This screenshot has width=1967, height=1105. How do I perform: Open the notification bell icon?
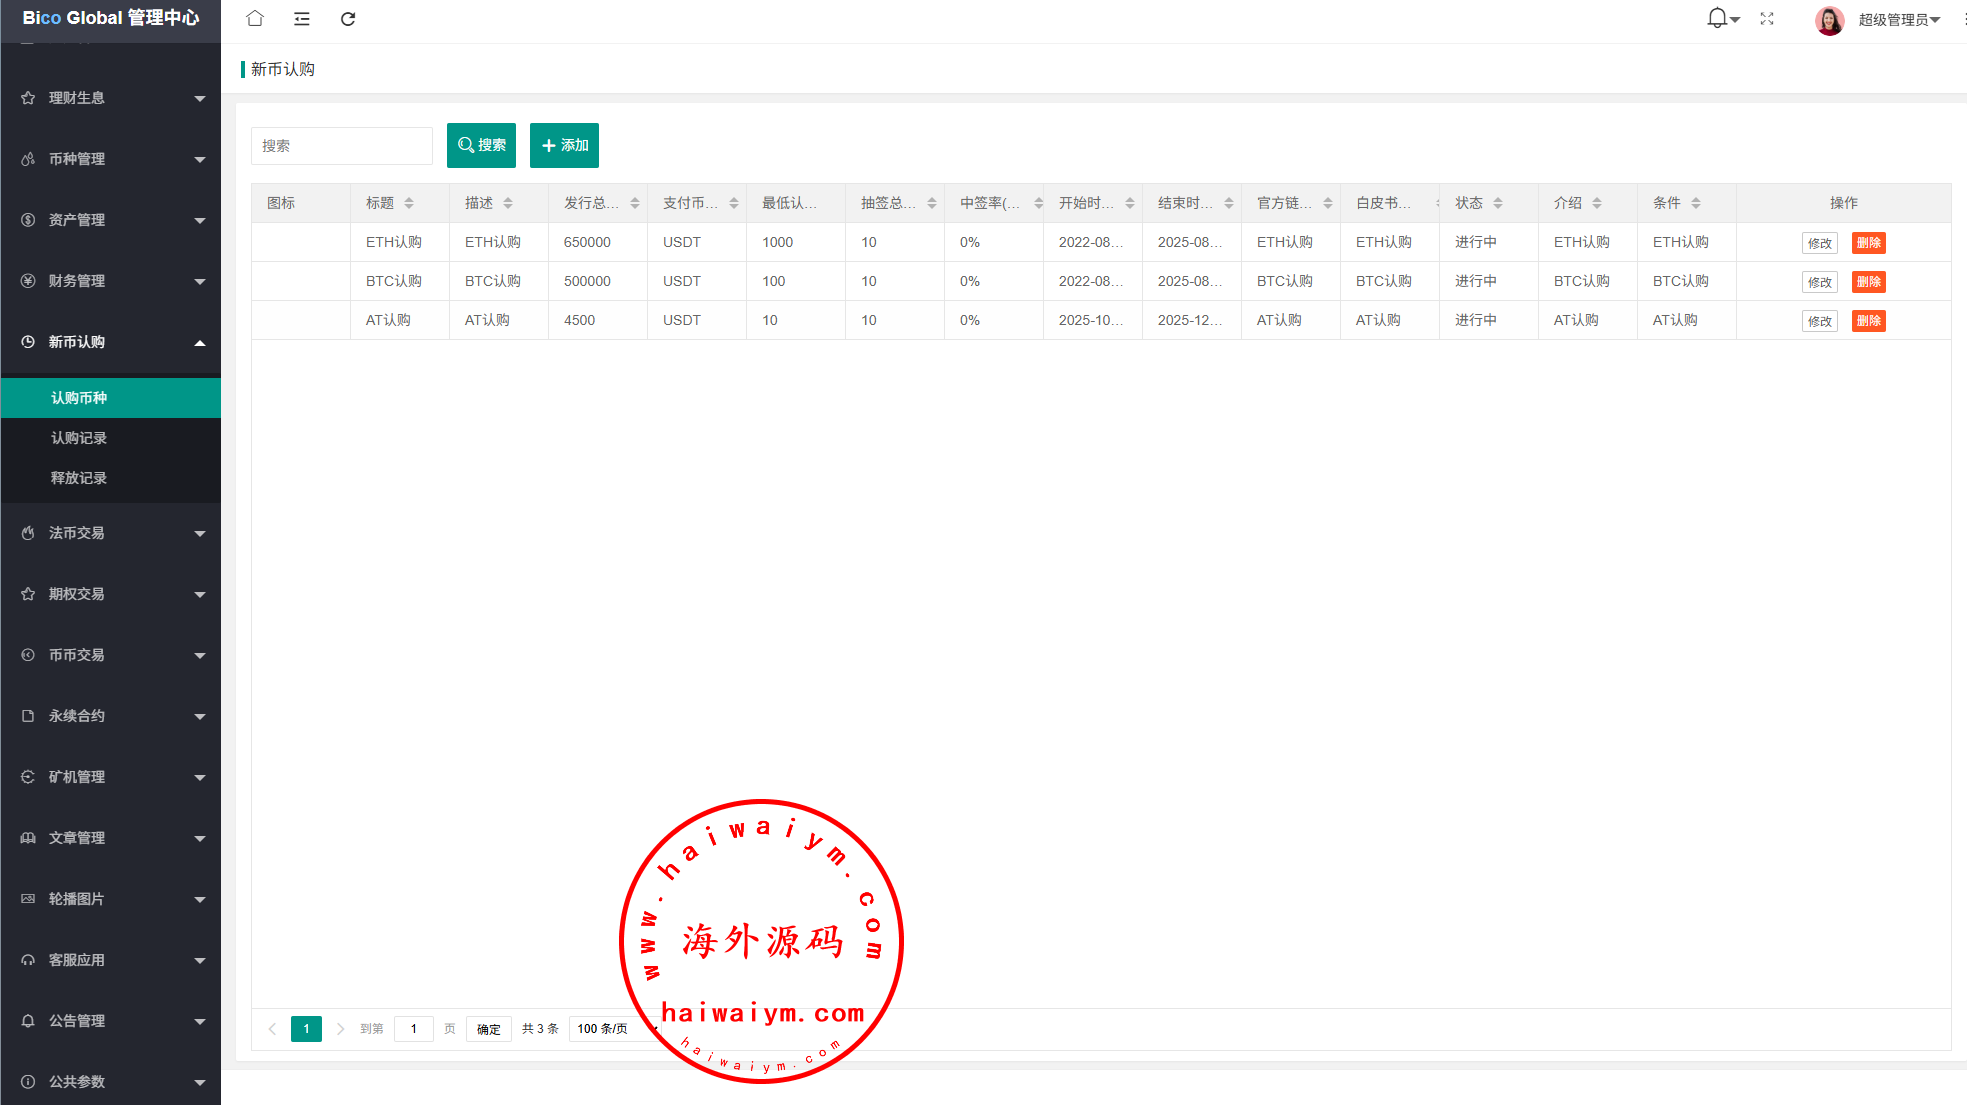[1717, 18]
